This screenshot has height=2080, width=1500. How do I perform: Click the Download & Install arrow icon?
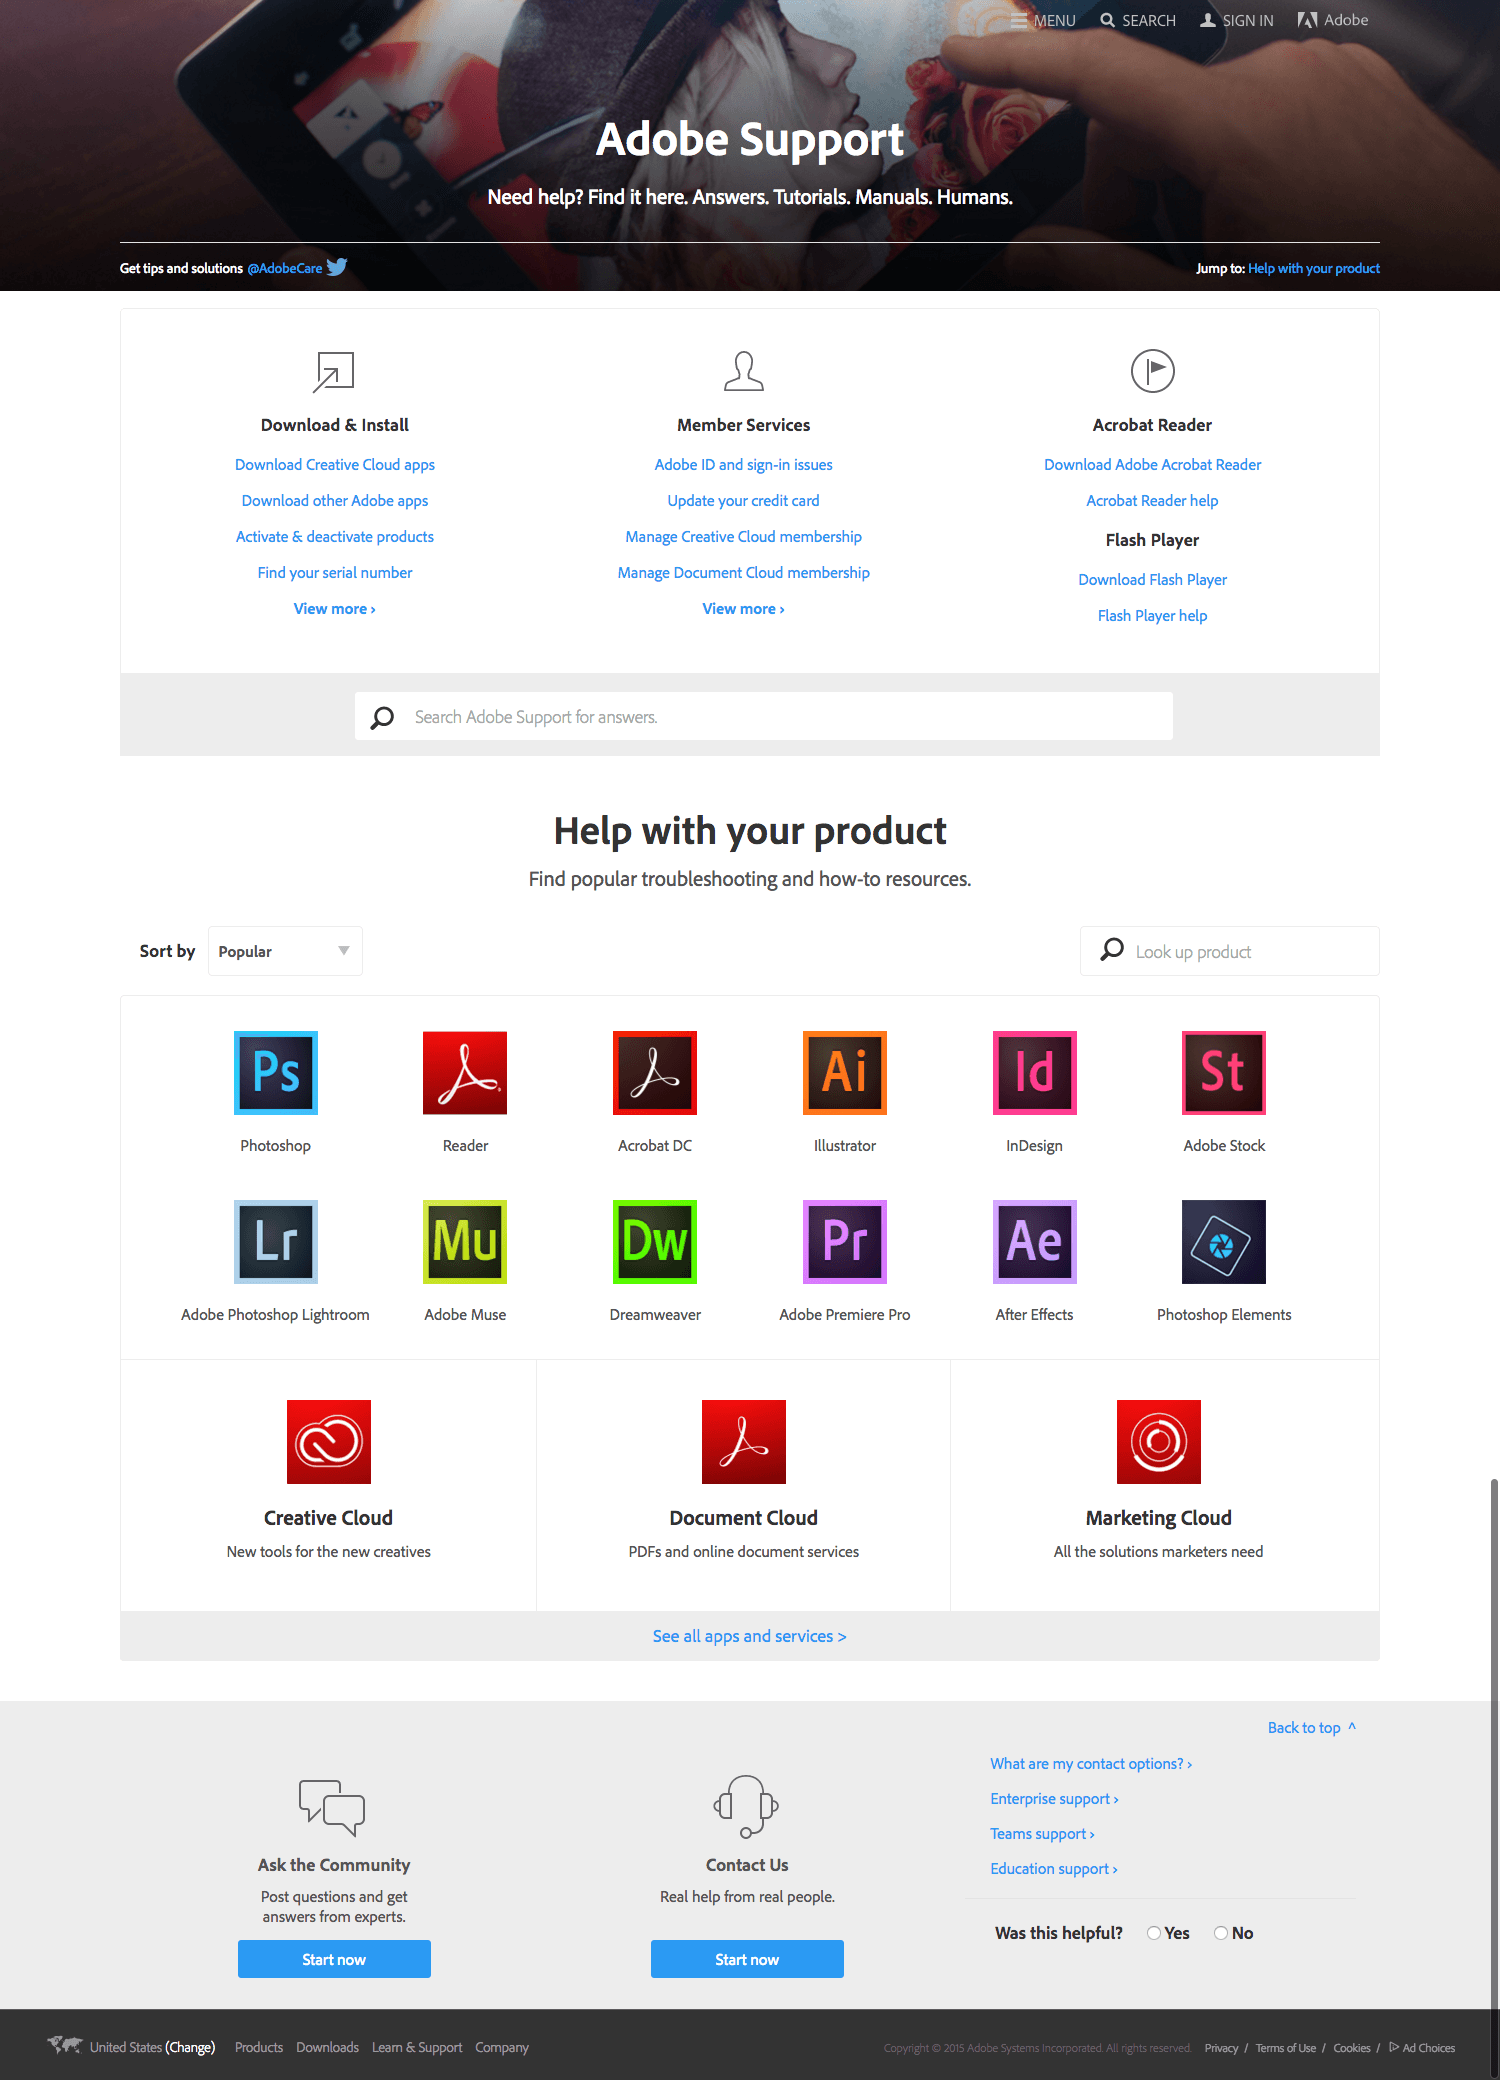(x=334, y=372)
